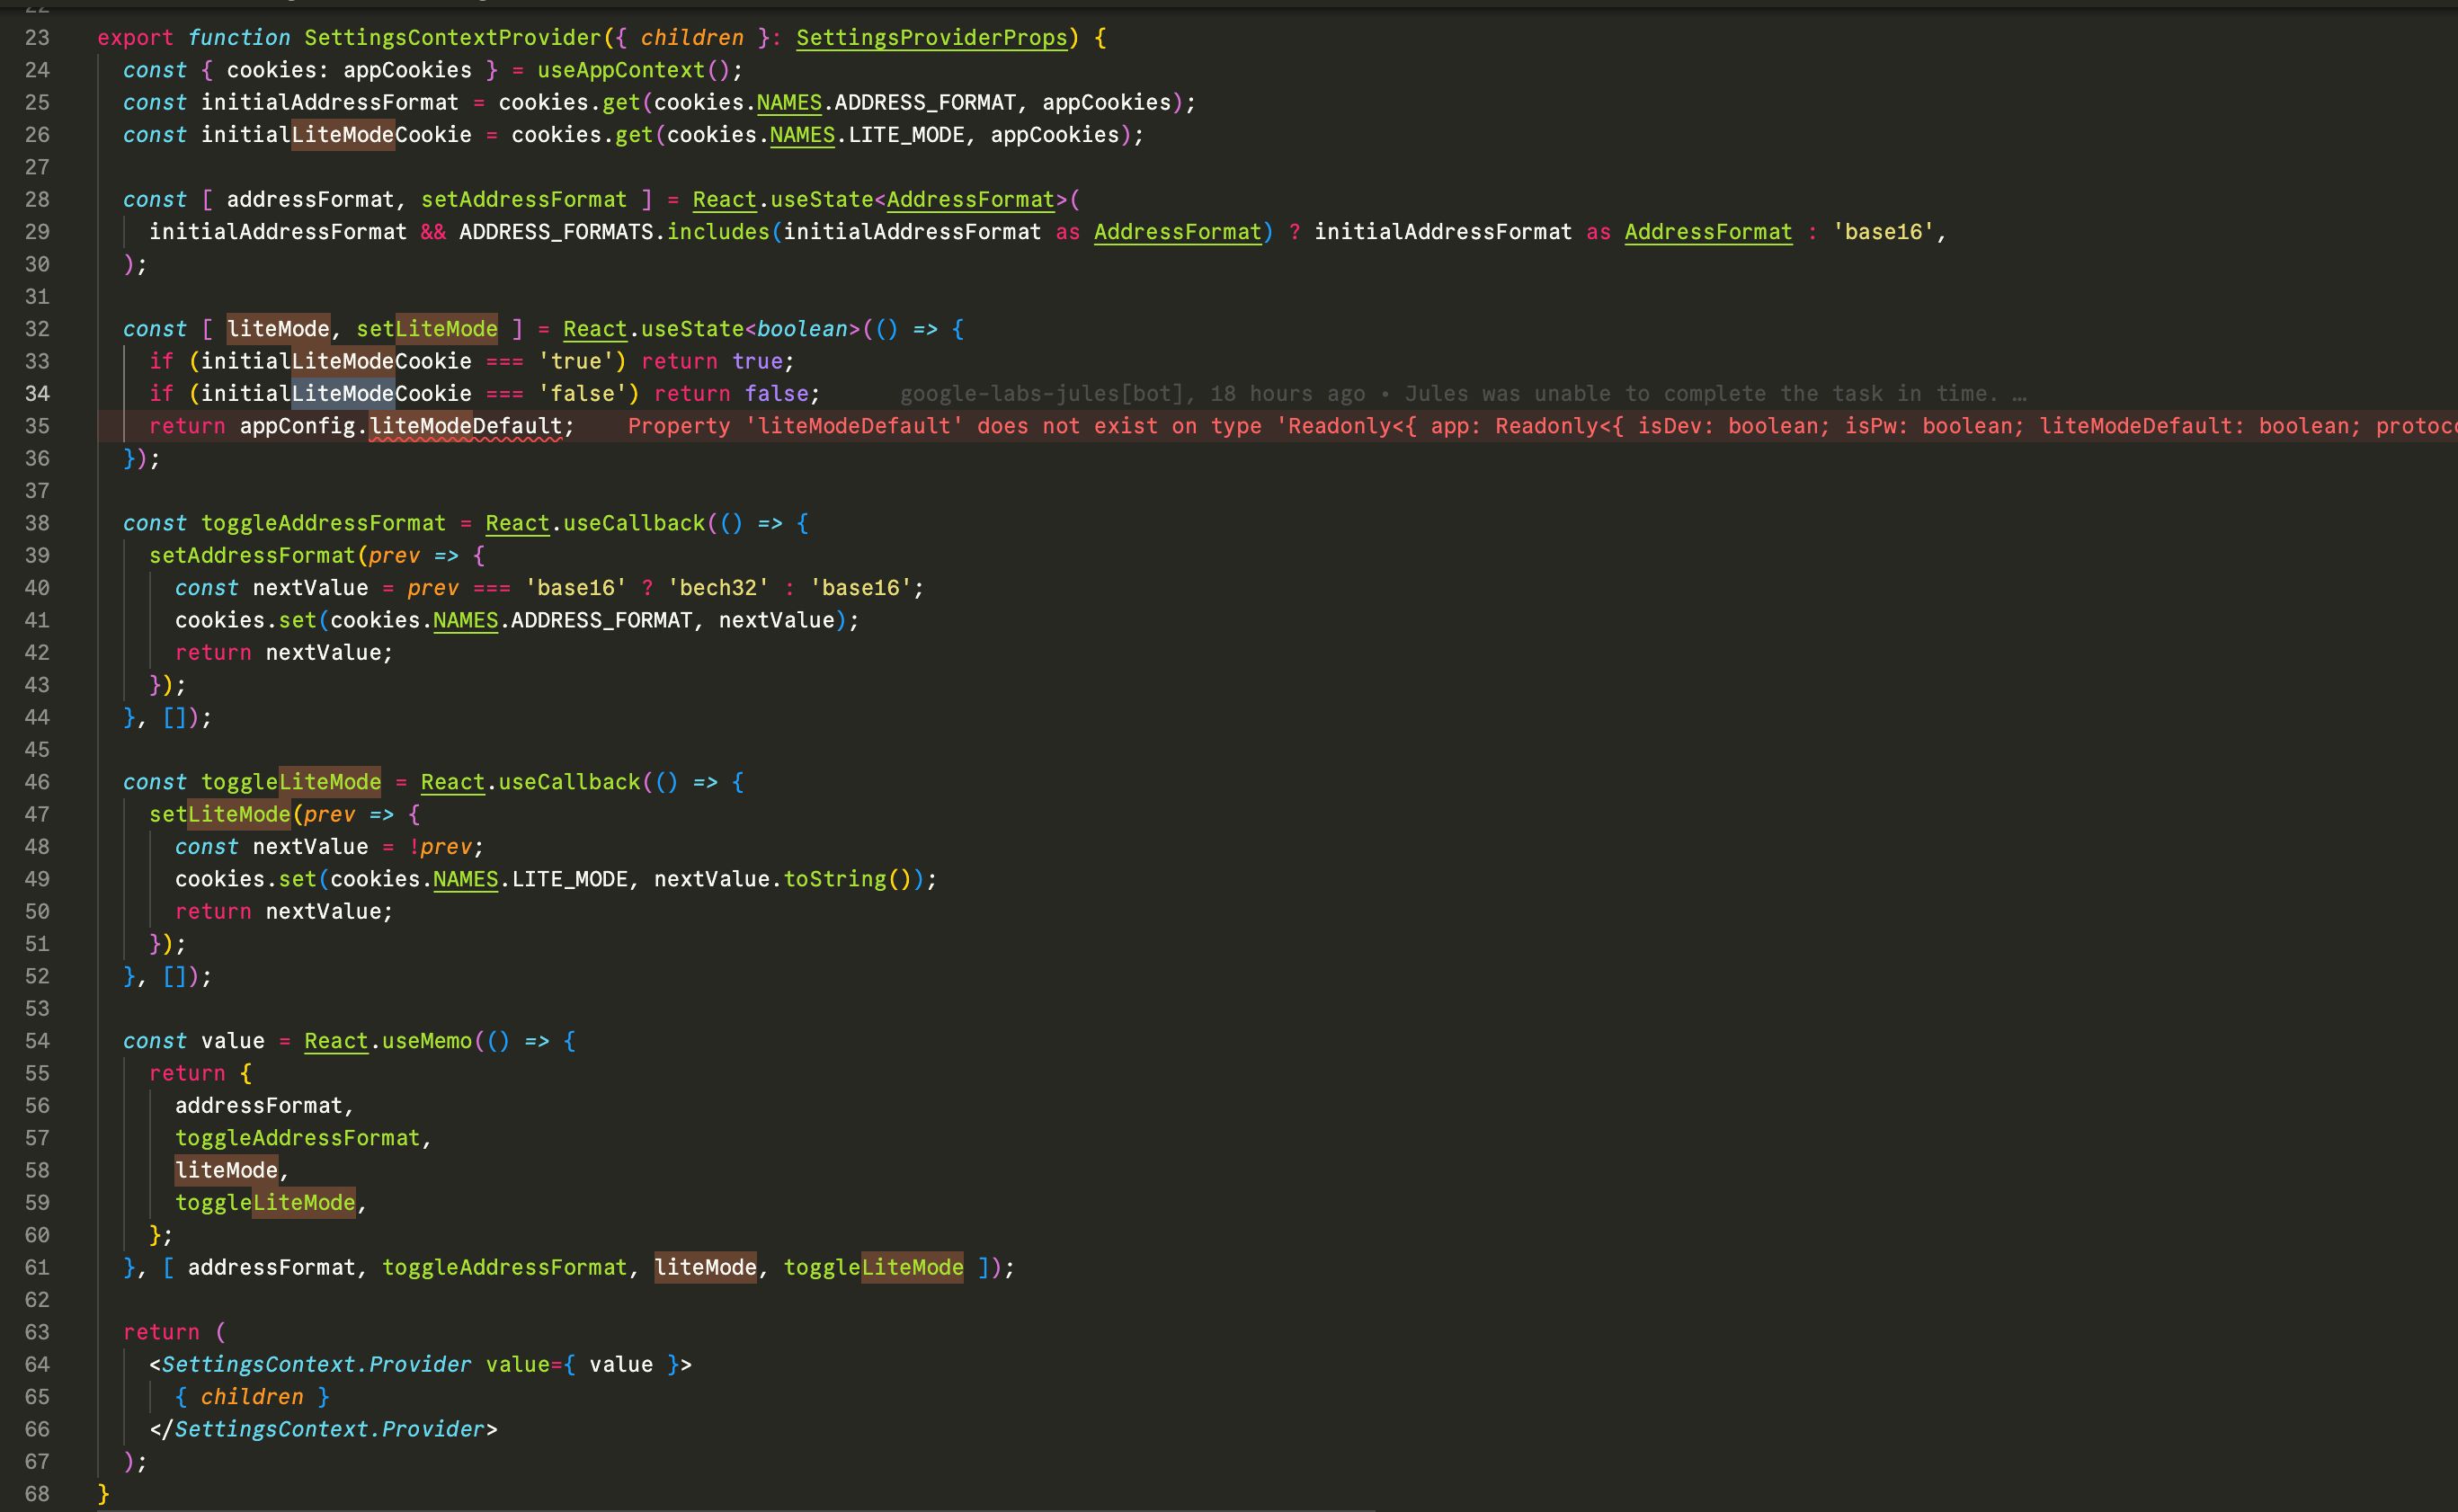Click toString call on line 49
This screenshot has height=1512, width=2458.
[x=834, y=879]
